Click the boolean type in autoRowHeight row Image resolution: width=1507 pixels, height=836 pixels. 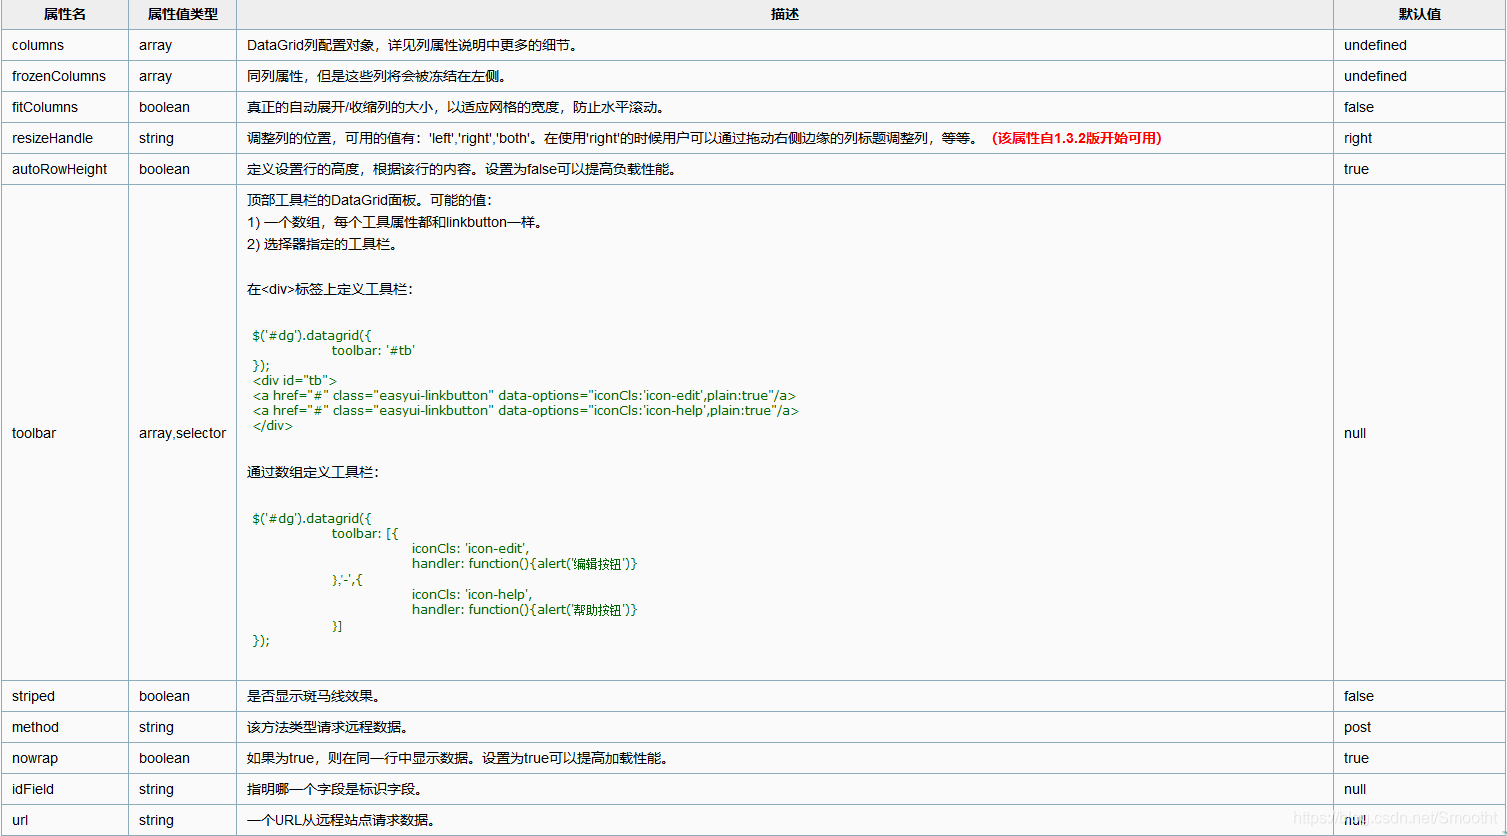click(x=164, y=169)
